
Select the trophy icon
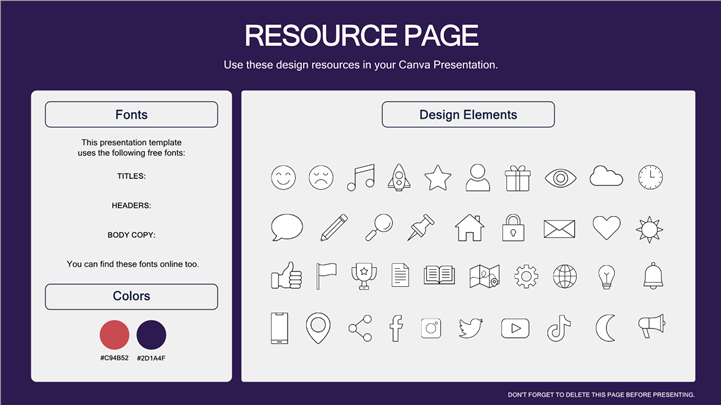[x=363, y=275]
